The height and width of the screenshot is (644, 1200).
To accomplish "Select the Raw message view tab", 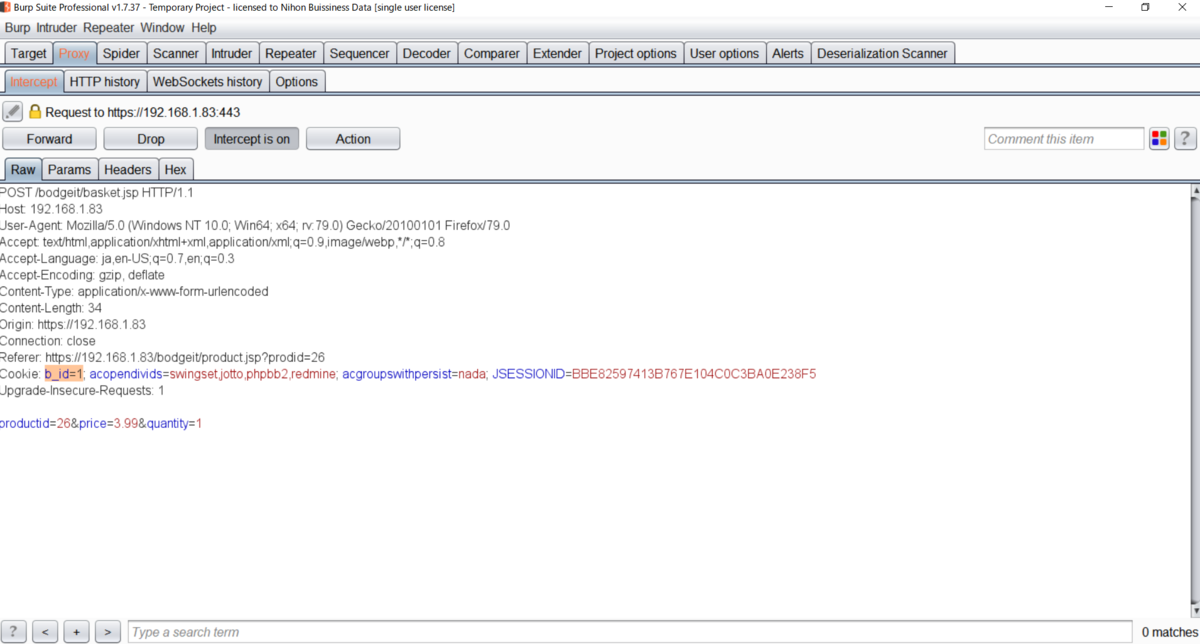I will (x=23, y=170).
